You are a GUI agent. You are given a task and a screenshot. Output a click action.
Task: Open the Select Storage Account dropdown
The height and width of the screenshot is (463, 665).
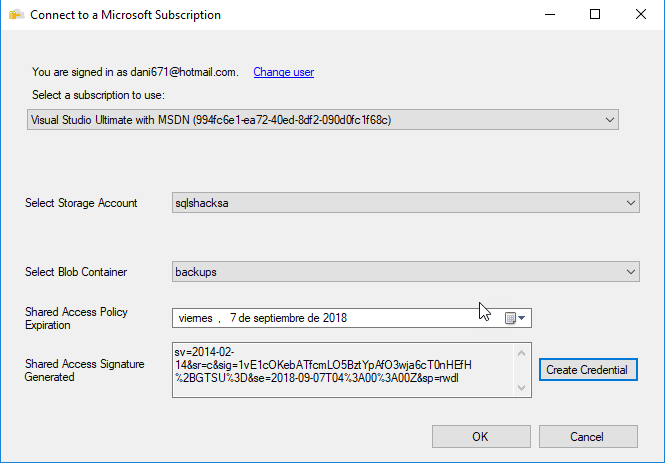pos(630,203)
